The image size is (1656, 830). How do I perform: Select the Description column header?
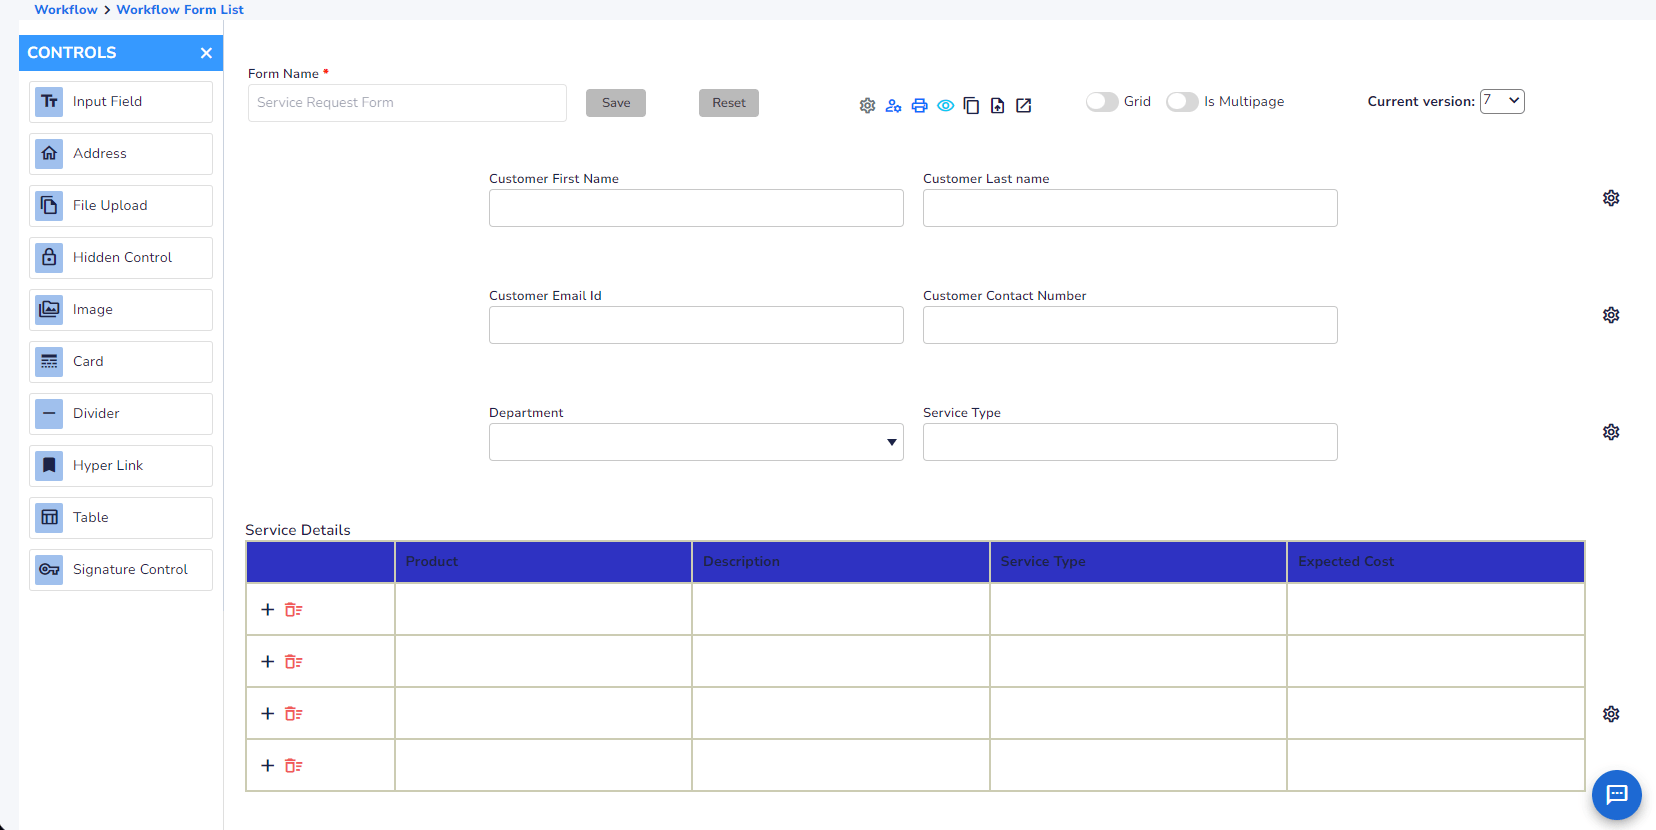point(841,562)
